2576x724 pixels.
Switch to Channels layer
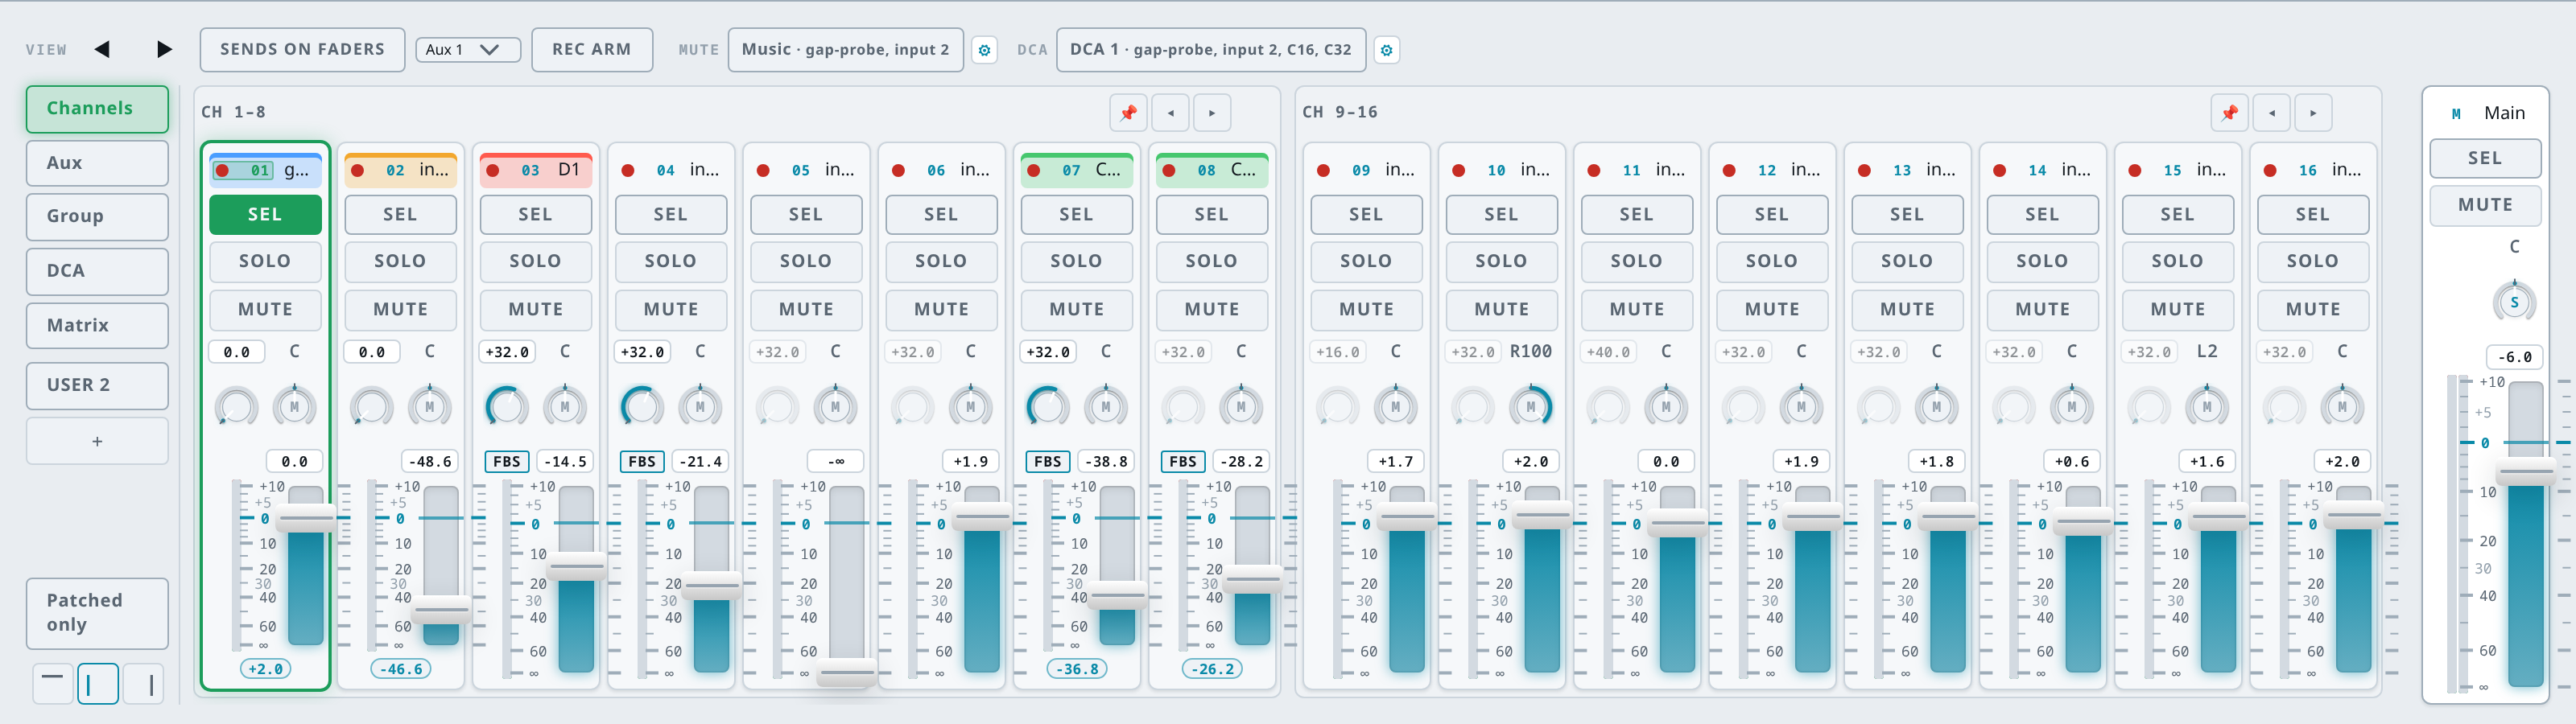click(x=97, y=109)
